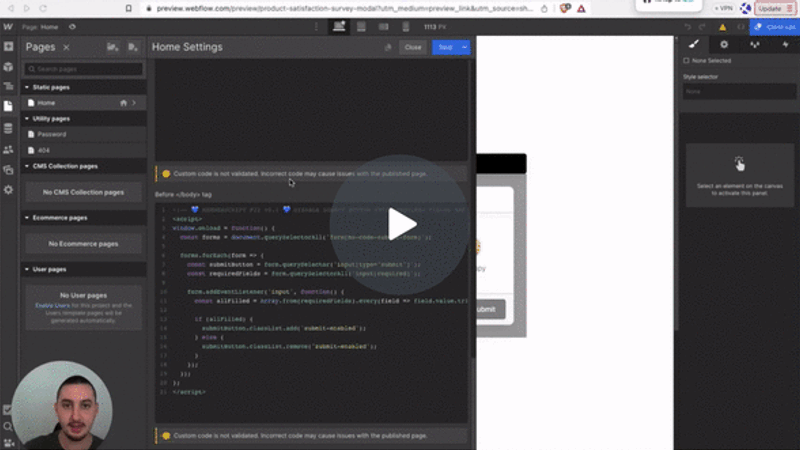Select the mobile landscape breakpoint icon
This screenshot has height=450, width=800.
(383, 27)
